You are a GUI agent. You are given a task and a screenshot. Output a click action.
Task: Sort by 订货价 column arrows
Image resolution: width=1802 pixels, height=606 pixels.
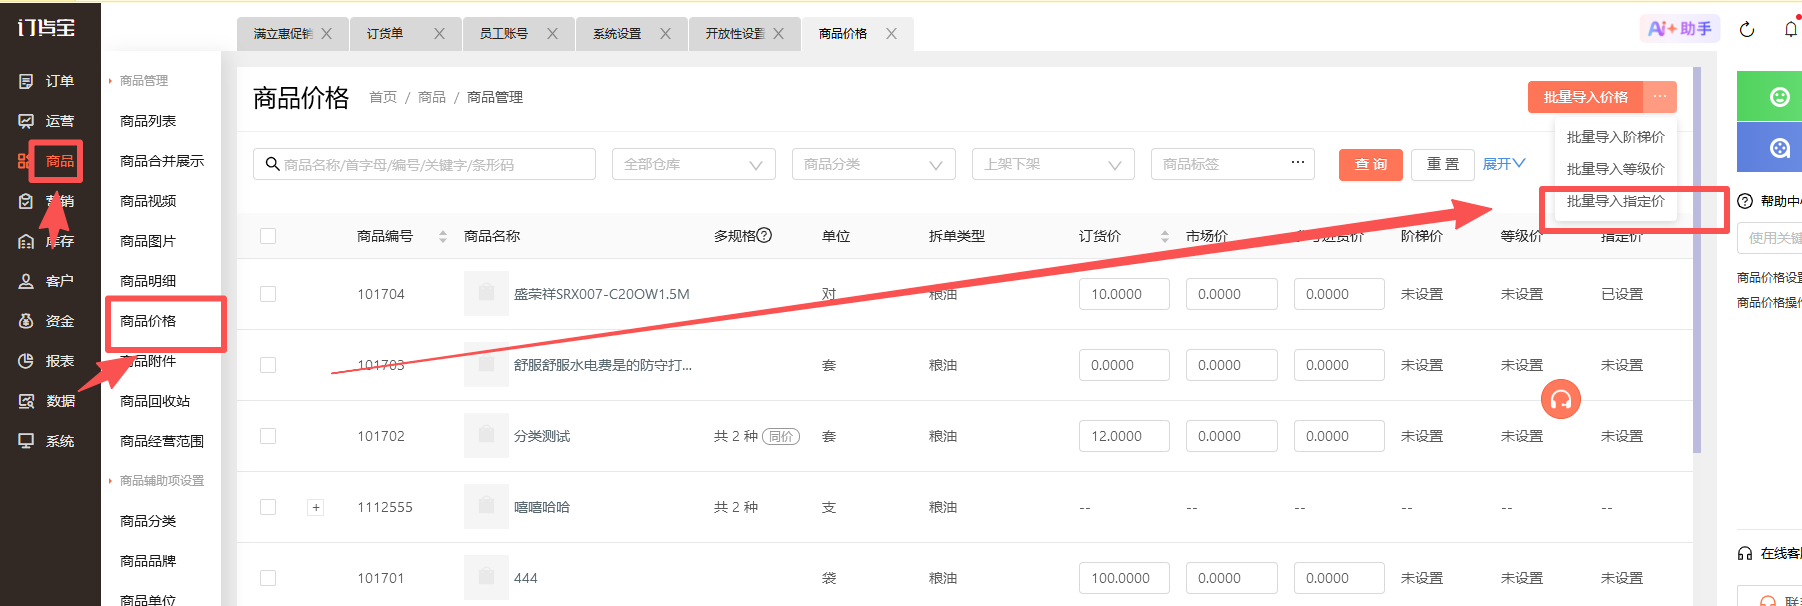(x=1165, y=237)
